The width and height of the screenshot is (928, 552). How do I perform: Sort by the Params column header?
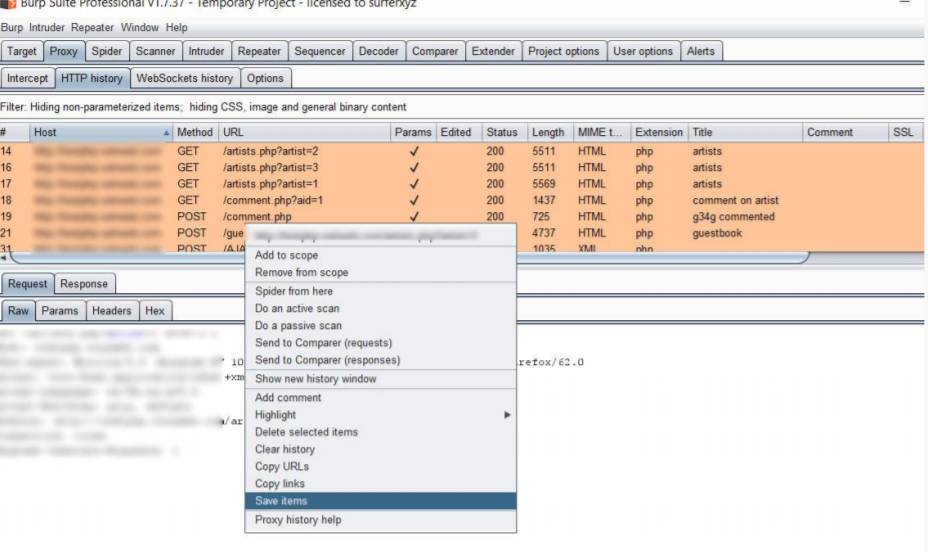pyautogui.click(x=413, y=133)
